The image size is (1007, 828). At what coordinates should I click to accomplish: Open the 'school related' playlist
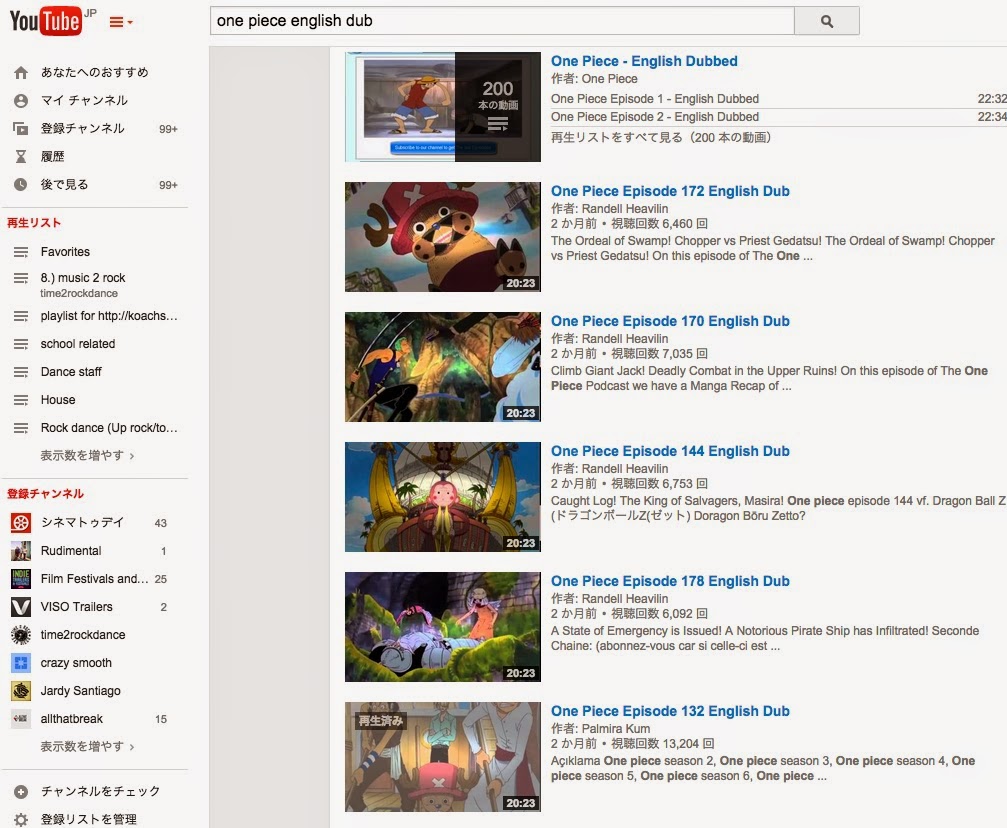coord(78,344)
